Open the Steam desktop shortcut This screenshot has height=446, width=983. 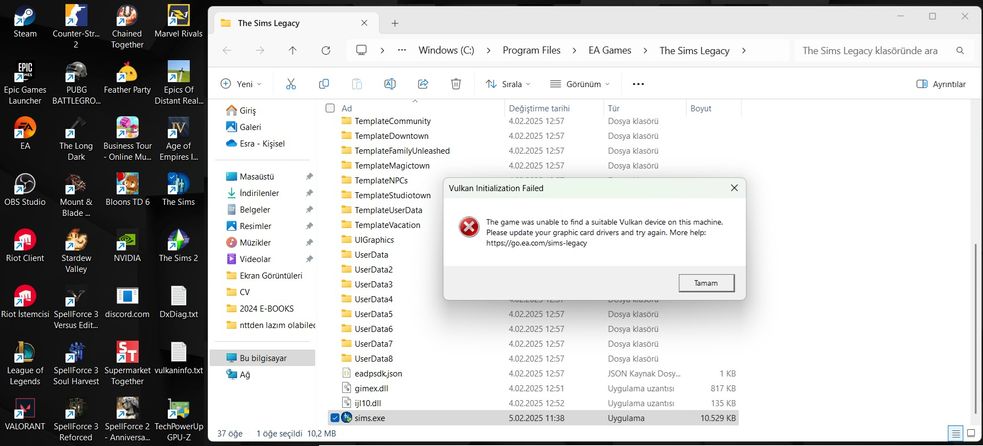25,21
